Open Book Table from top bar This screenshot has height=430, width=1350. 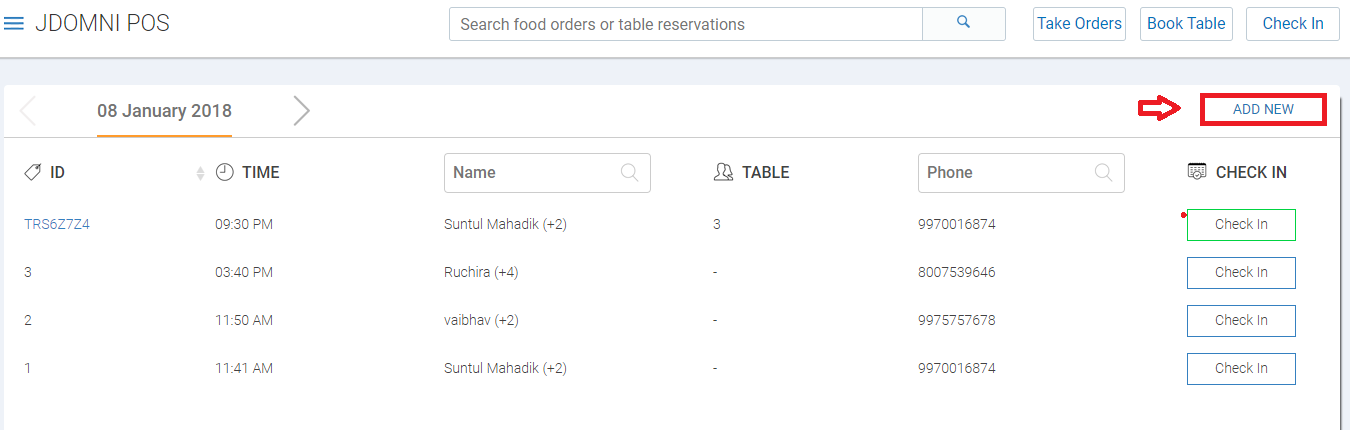coord(1186,23)
